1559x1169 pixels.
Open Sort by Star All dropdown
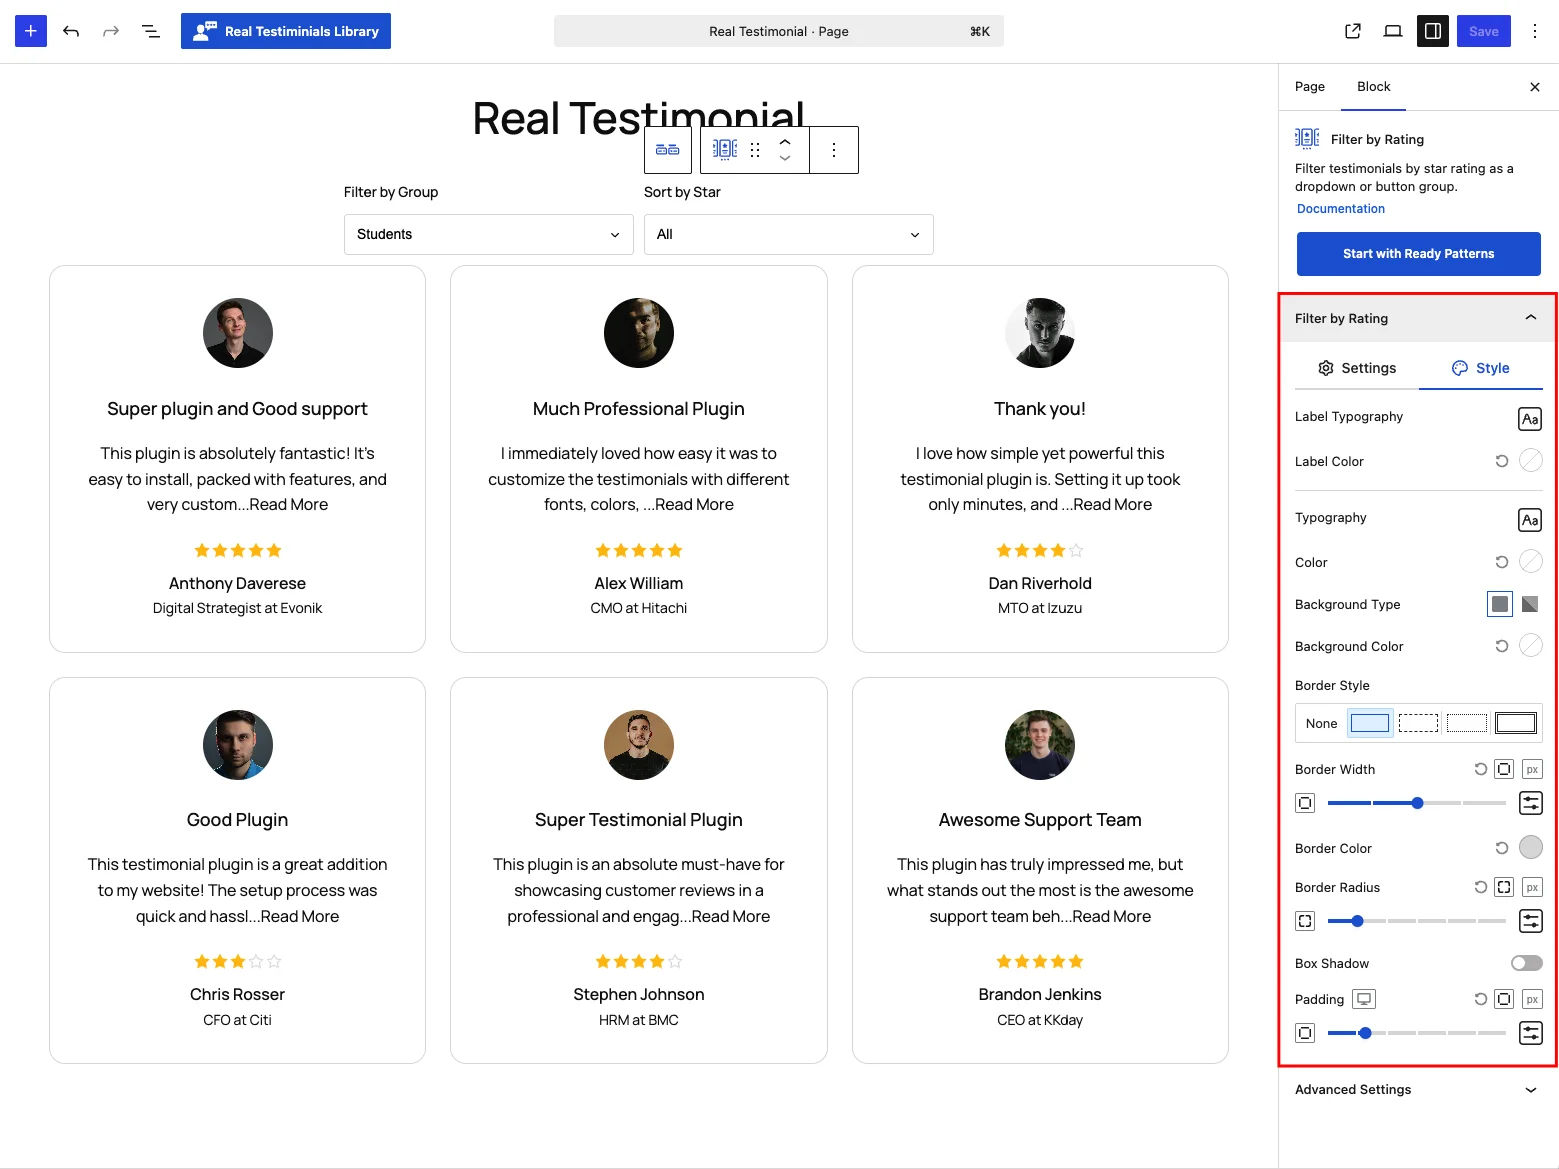[x=789, y=234]
